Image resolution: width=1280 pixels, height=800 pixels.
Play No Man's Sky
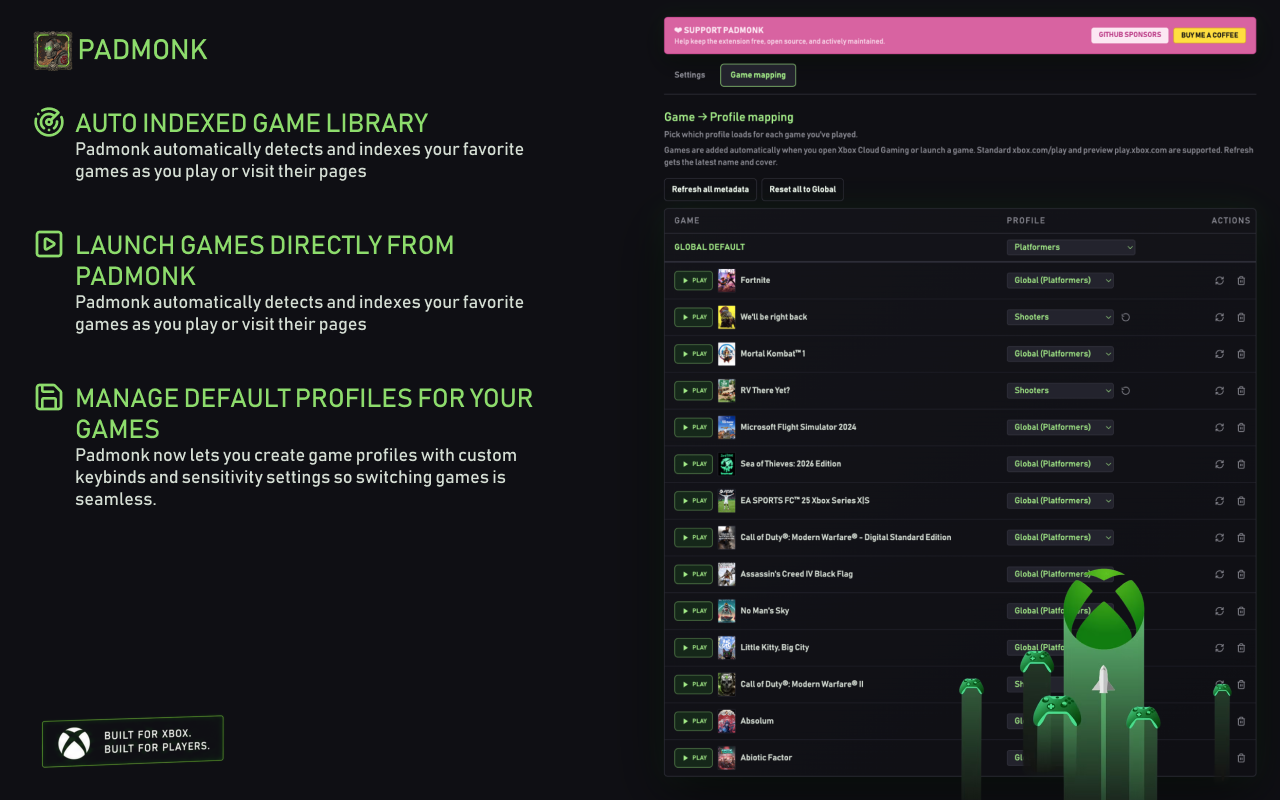click(693, 611)
